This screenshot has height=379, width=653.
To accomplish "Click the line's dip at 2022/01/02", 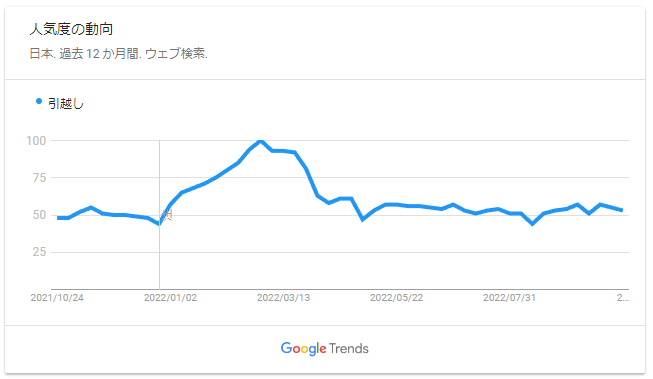I will coord(159,224).
